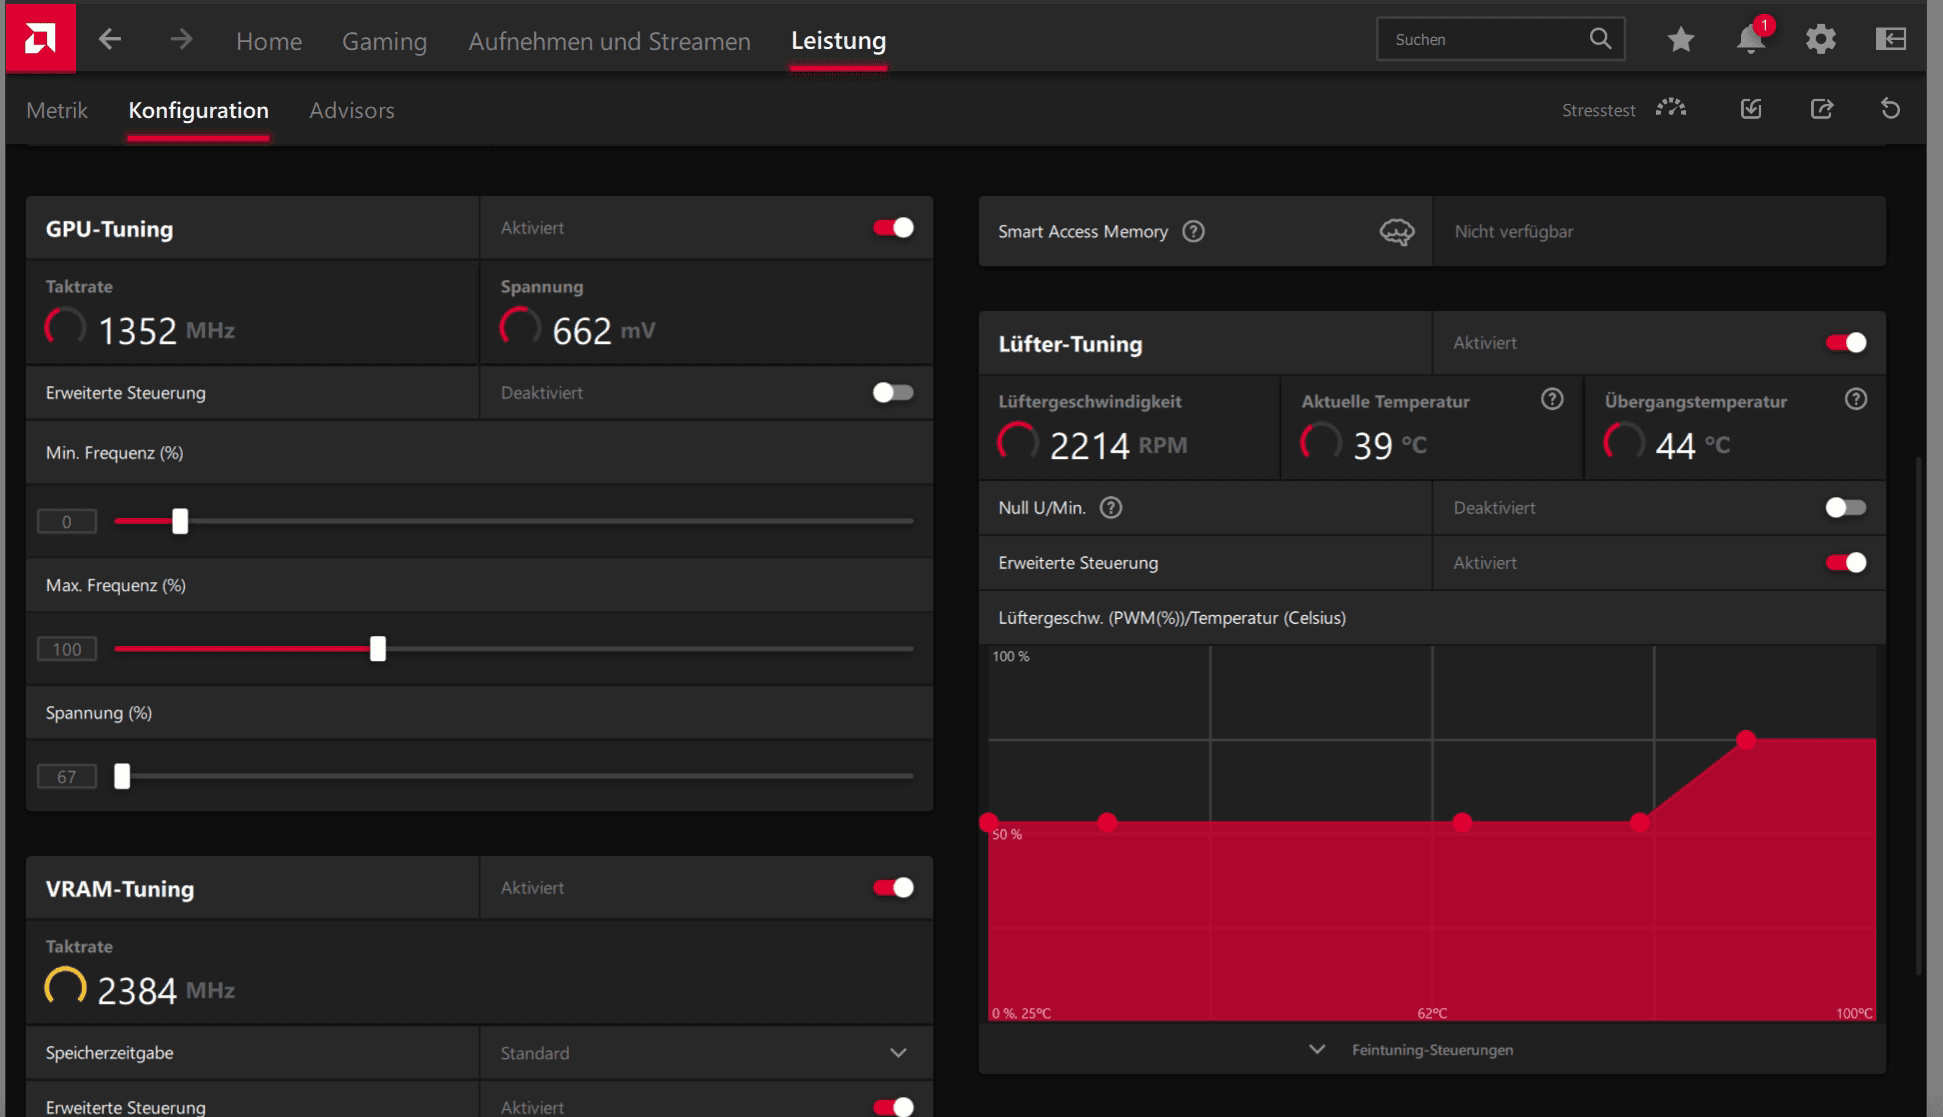Open settings with the gear icon
Image resolution: width=1943 pixels, height=1117 pixels.
1820,40
